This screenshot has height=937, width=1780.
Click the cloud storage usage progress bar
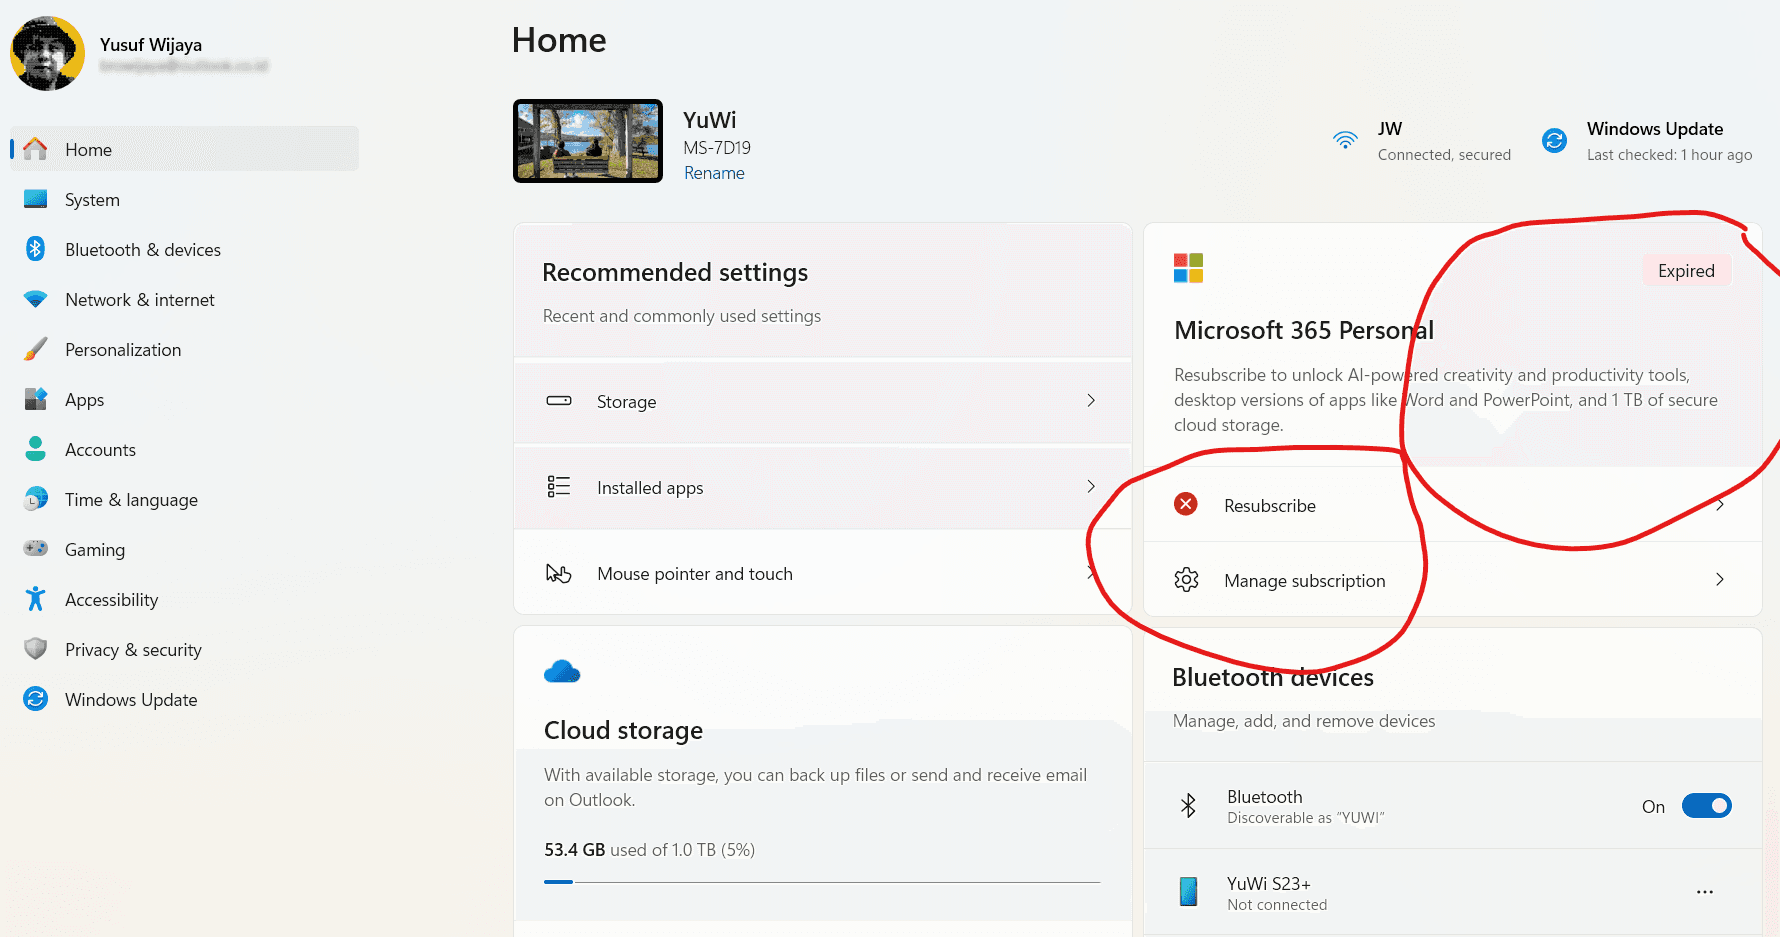pos(822,882)
